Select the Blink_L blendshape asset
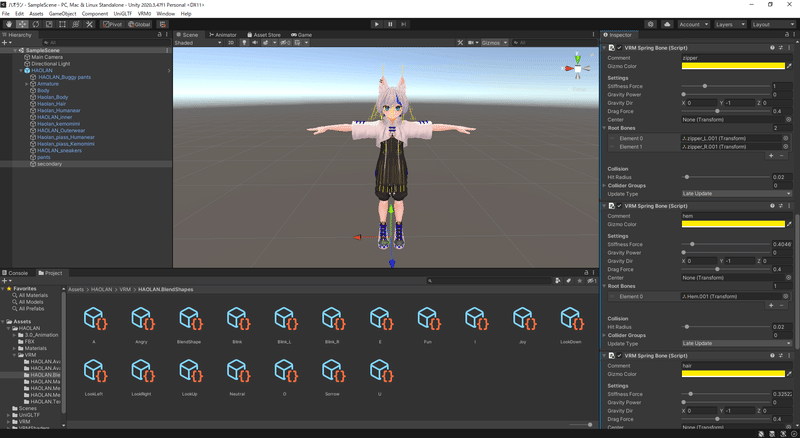This screenshot has height=438, width=800. pyautogui.click(x=285, y=324)
